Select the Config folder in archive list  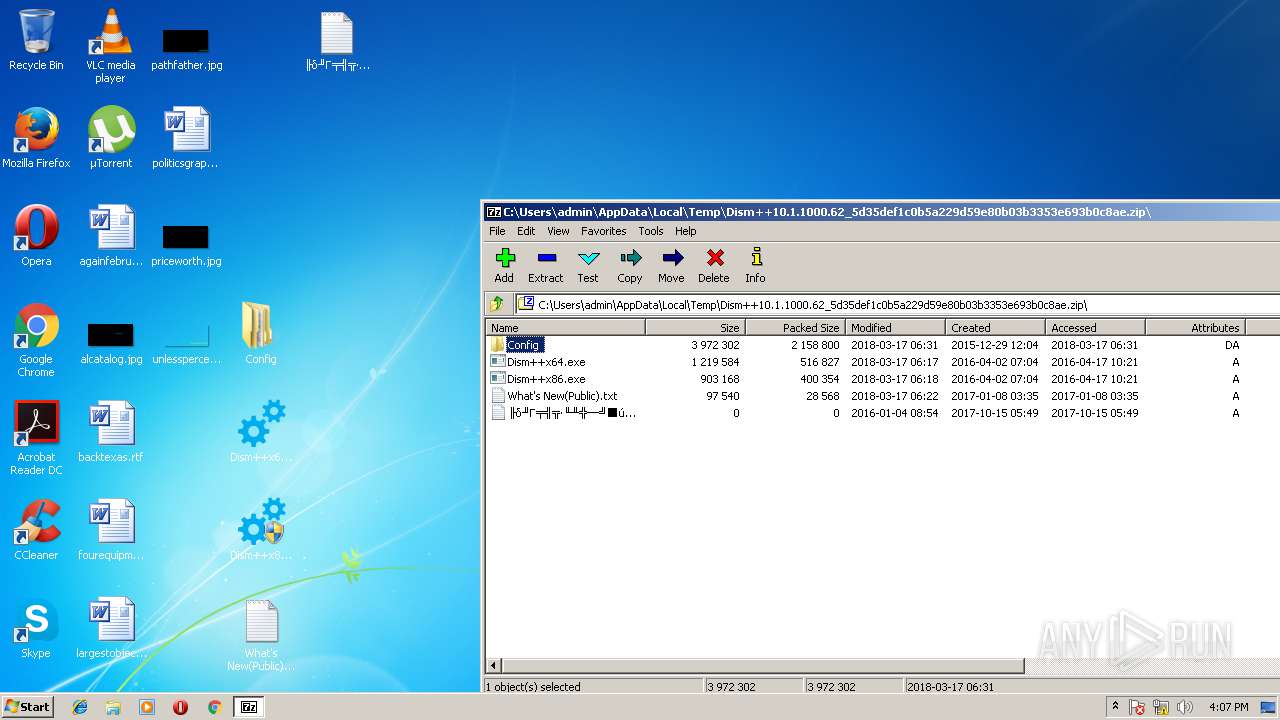[x=524, y=345]
